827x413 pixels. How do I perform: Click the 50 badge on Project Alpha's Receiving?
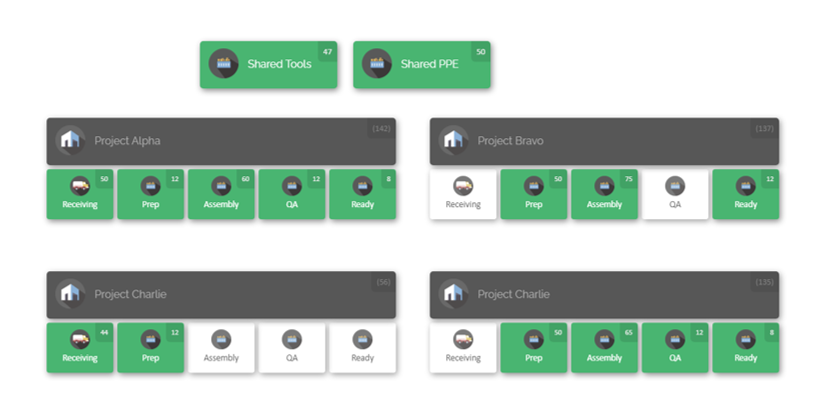pyautogui.click(x=104, y=179)
